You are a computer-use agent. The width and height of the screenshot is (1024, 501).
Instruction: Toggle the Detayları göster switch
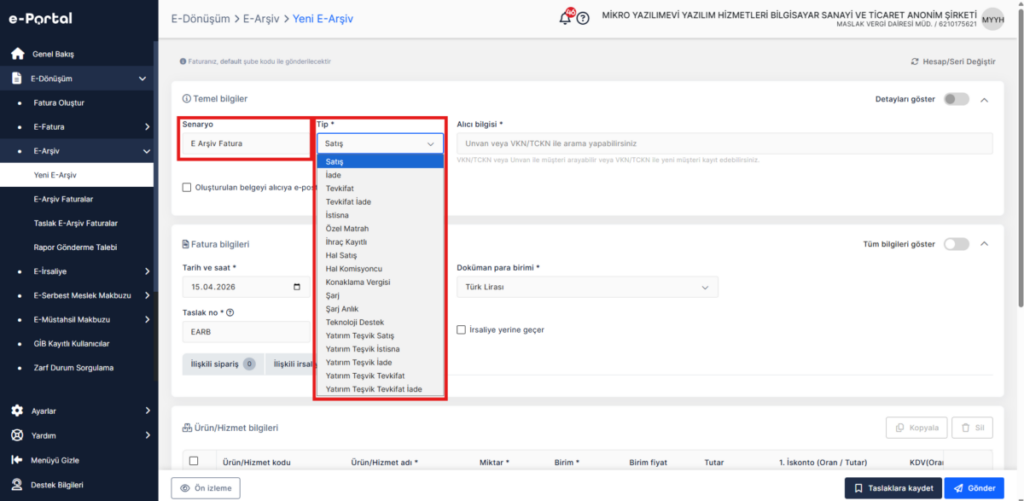[x=956, y=99]
